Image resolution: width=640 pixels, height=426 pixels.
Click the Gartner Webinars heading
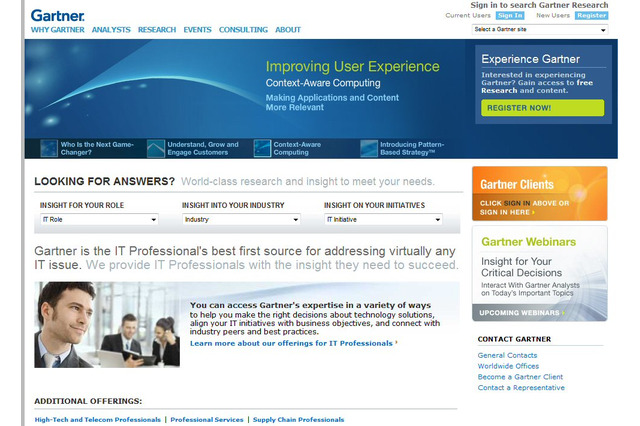point(529,242)
